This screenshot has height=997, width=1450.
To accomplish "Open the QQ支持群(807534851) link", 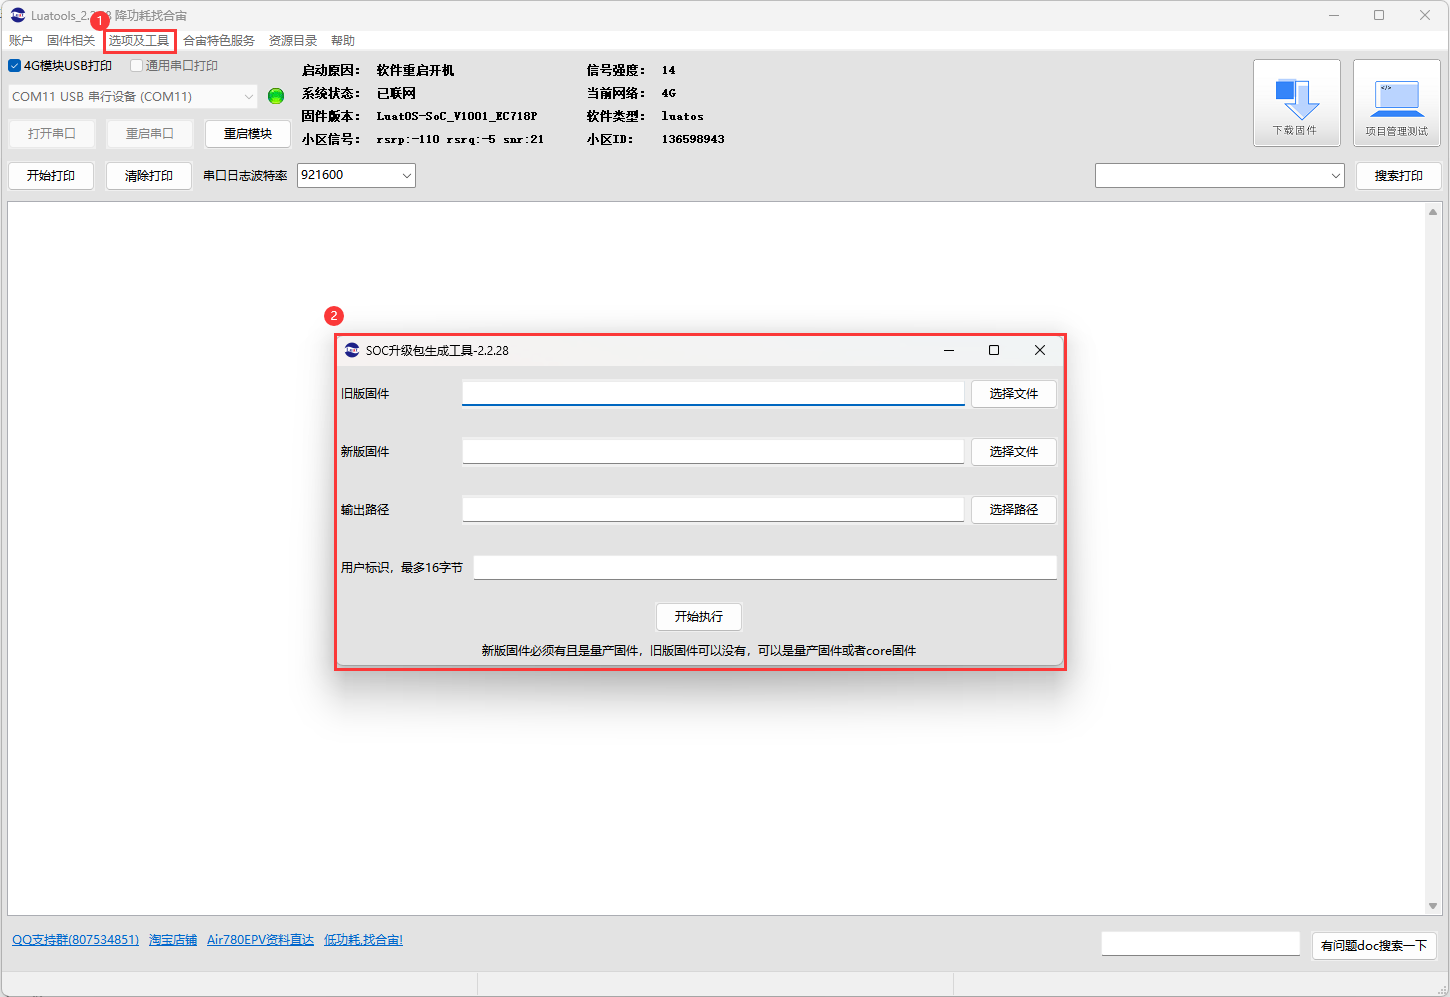I will (75, 940).
